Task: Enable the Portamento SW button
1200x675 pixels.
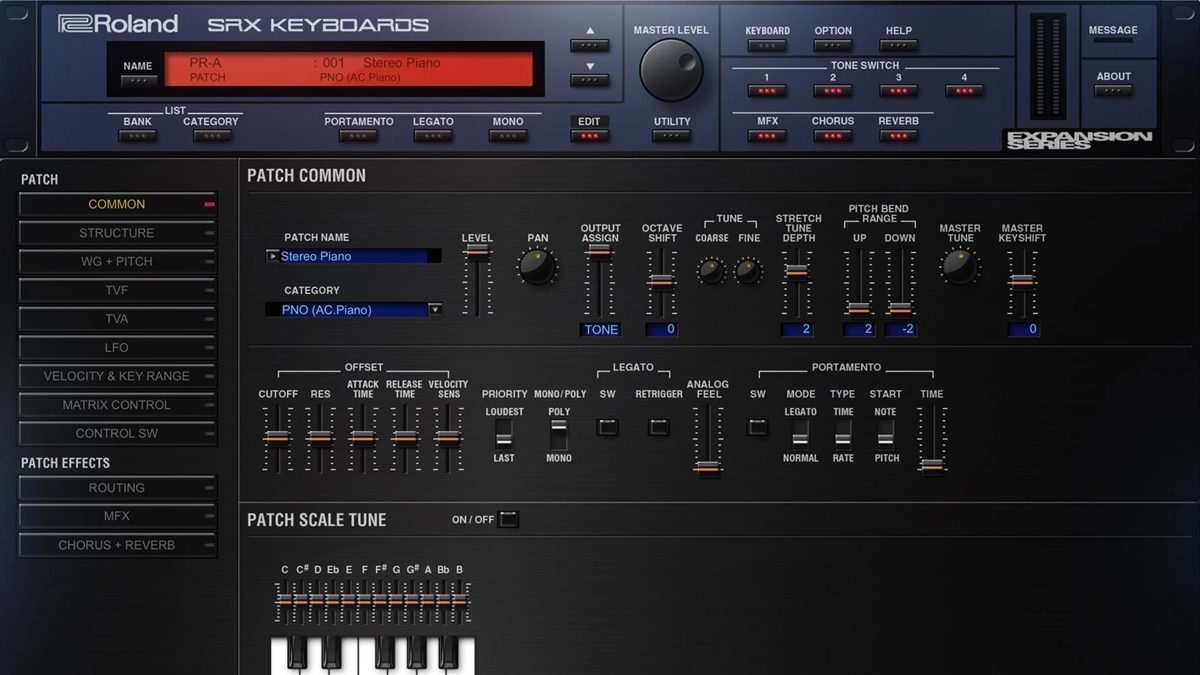Action: click(758, 427)
